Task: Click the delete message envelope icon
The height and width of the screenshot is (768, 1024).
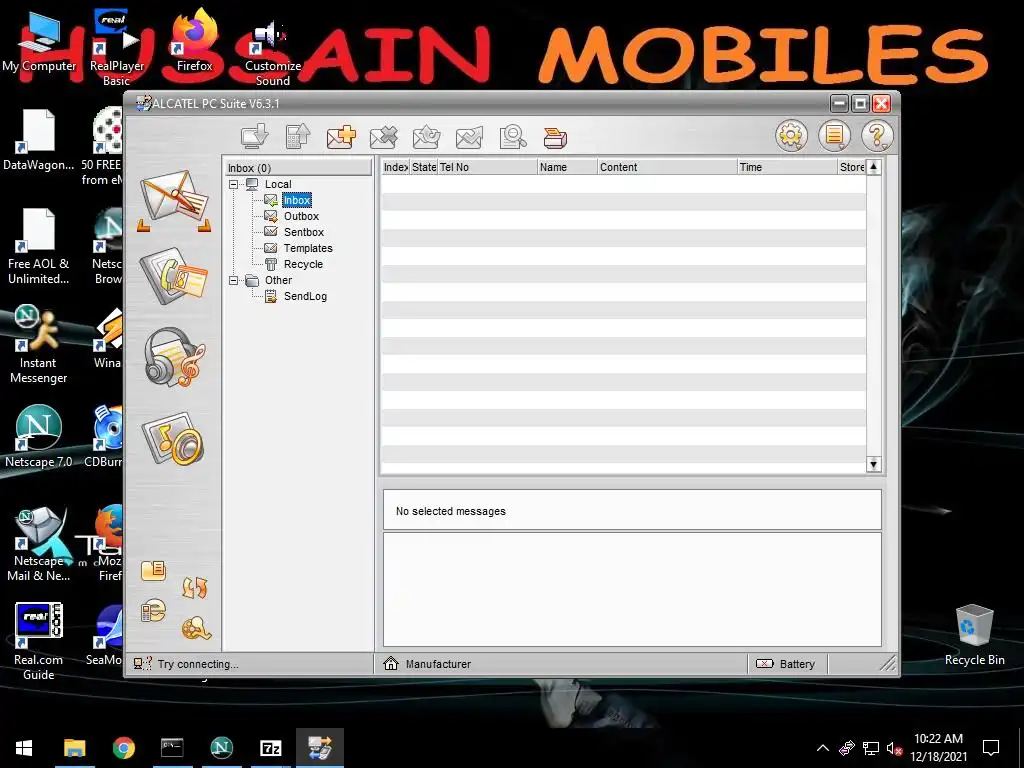Action: [x=383, y=136]
